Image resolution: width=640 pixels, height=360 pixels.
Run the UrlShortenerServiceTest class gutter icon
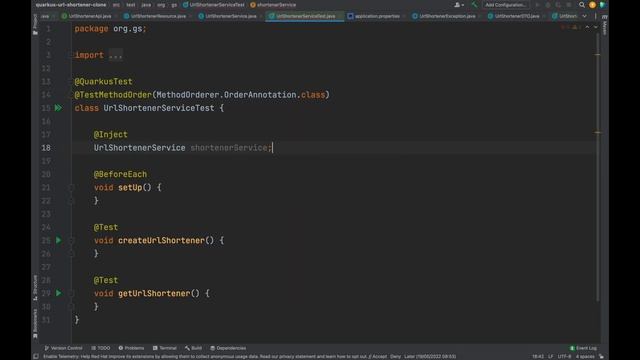coord(58,108)
